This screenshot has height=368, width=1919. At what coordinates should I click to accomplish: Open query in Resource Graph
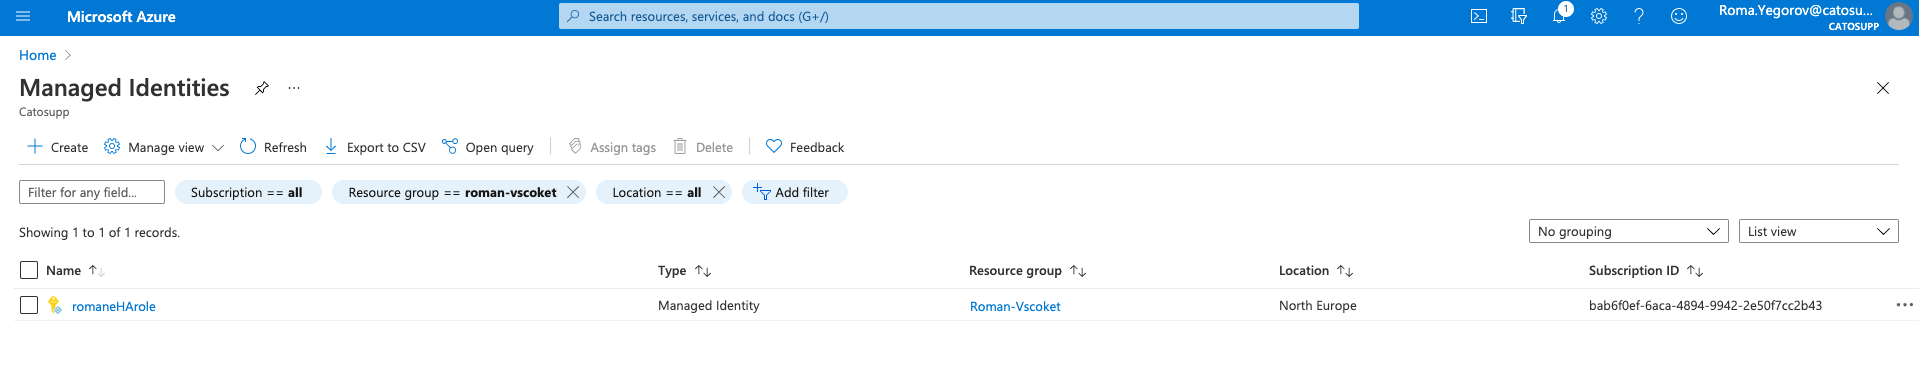point(488,147)
